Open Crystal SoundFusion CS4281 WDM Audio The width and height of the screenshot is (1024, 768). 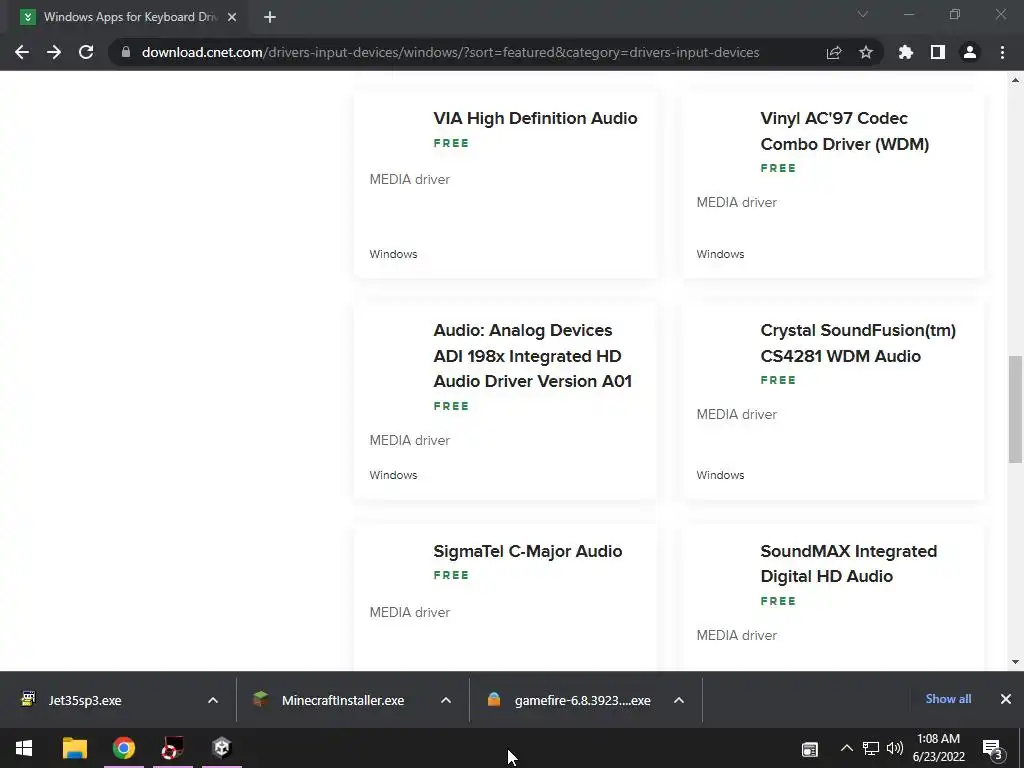tap(857, 343)
